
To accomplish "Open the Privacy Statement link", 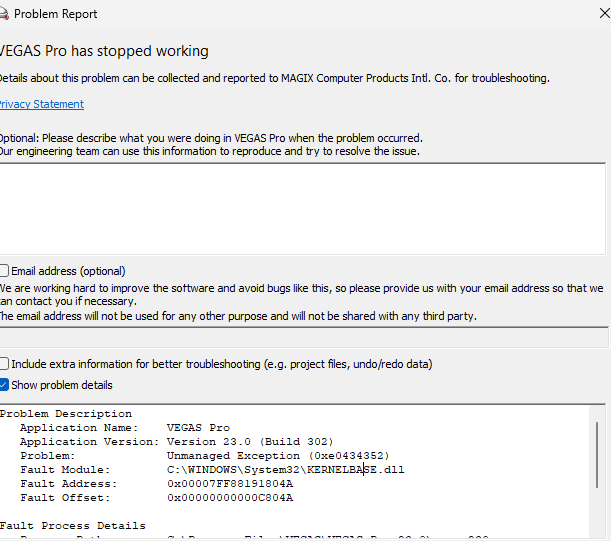I will coord(42,104).
